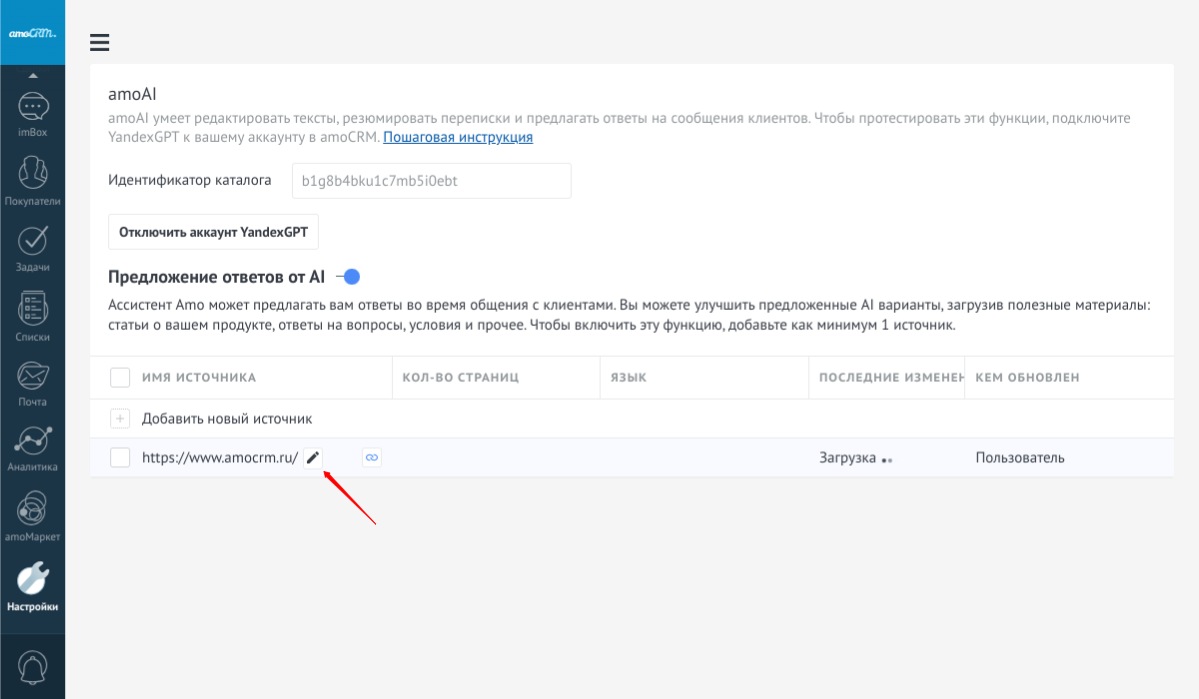This screenshot has height=699, width=1199.
Task: Open the hamburger menu
Action: pos(99,42)
